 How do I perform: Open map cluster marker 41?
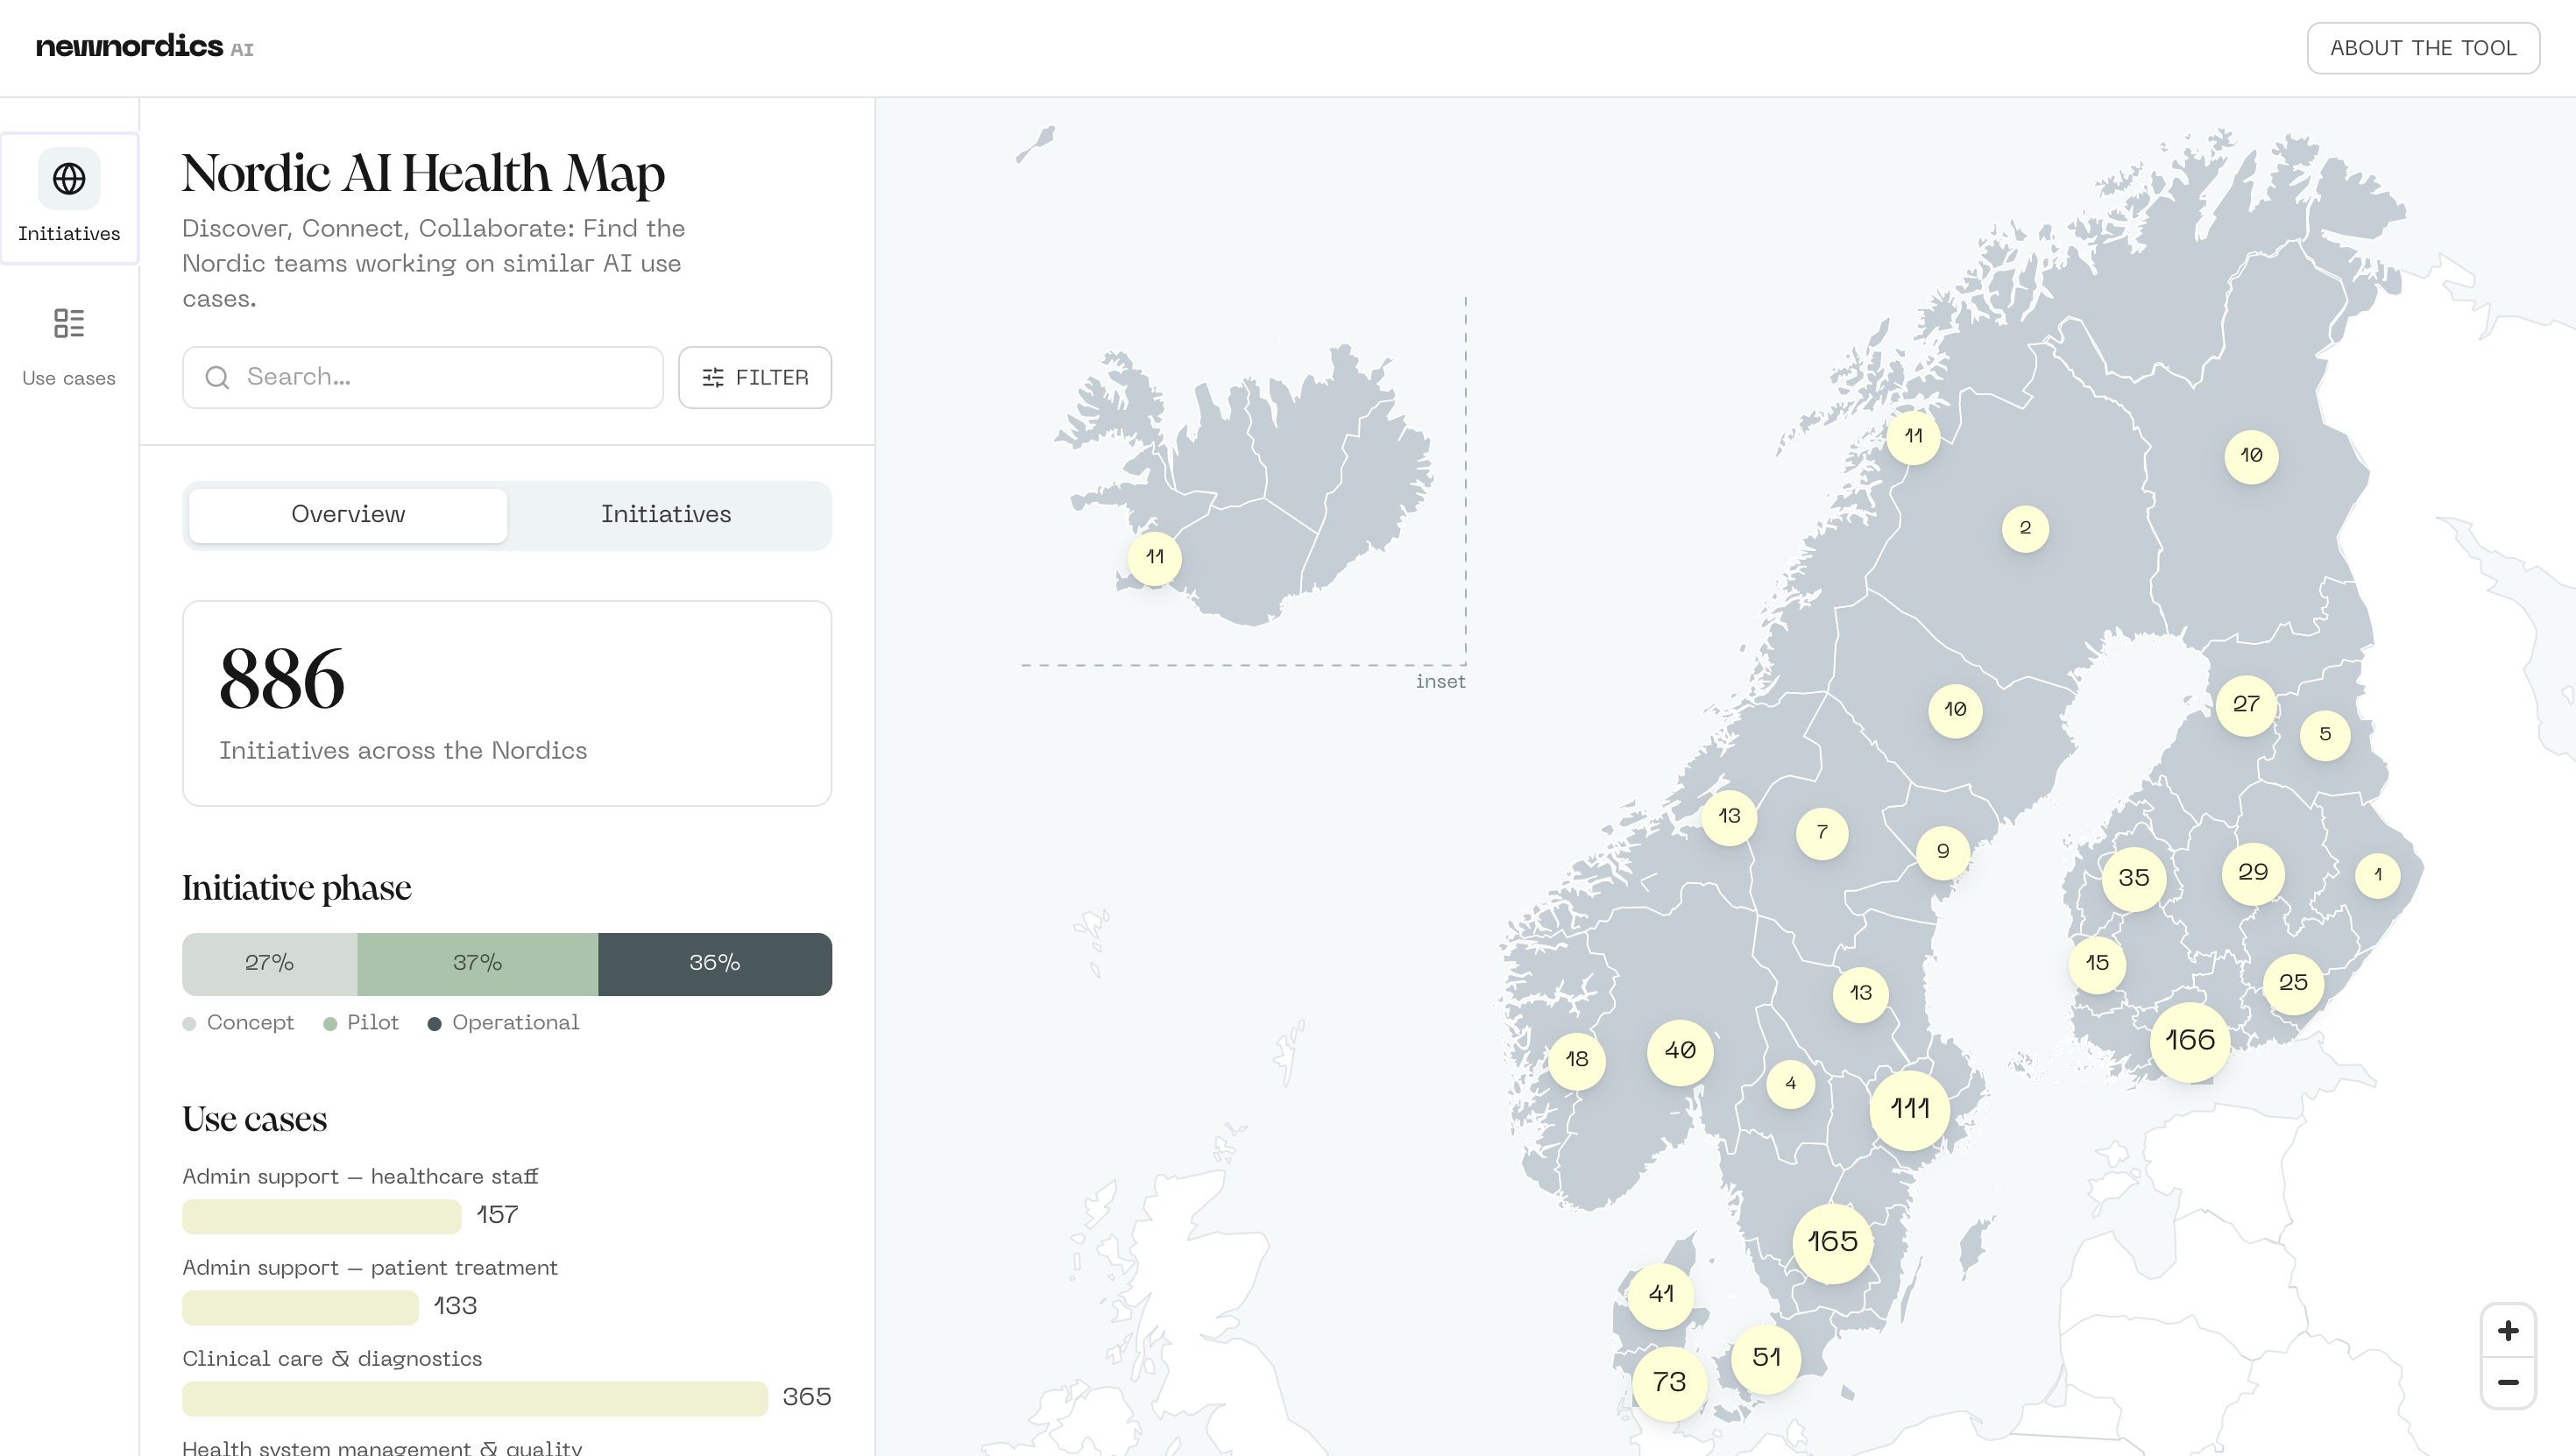[x=1661, y=1295]
